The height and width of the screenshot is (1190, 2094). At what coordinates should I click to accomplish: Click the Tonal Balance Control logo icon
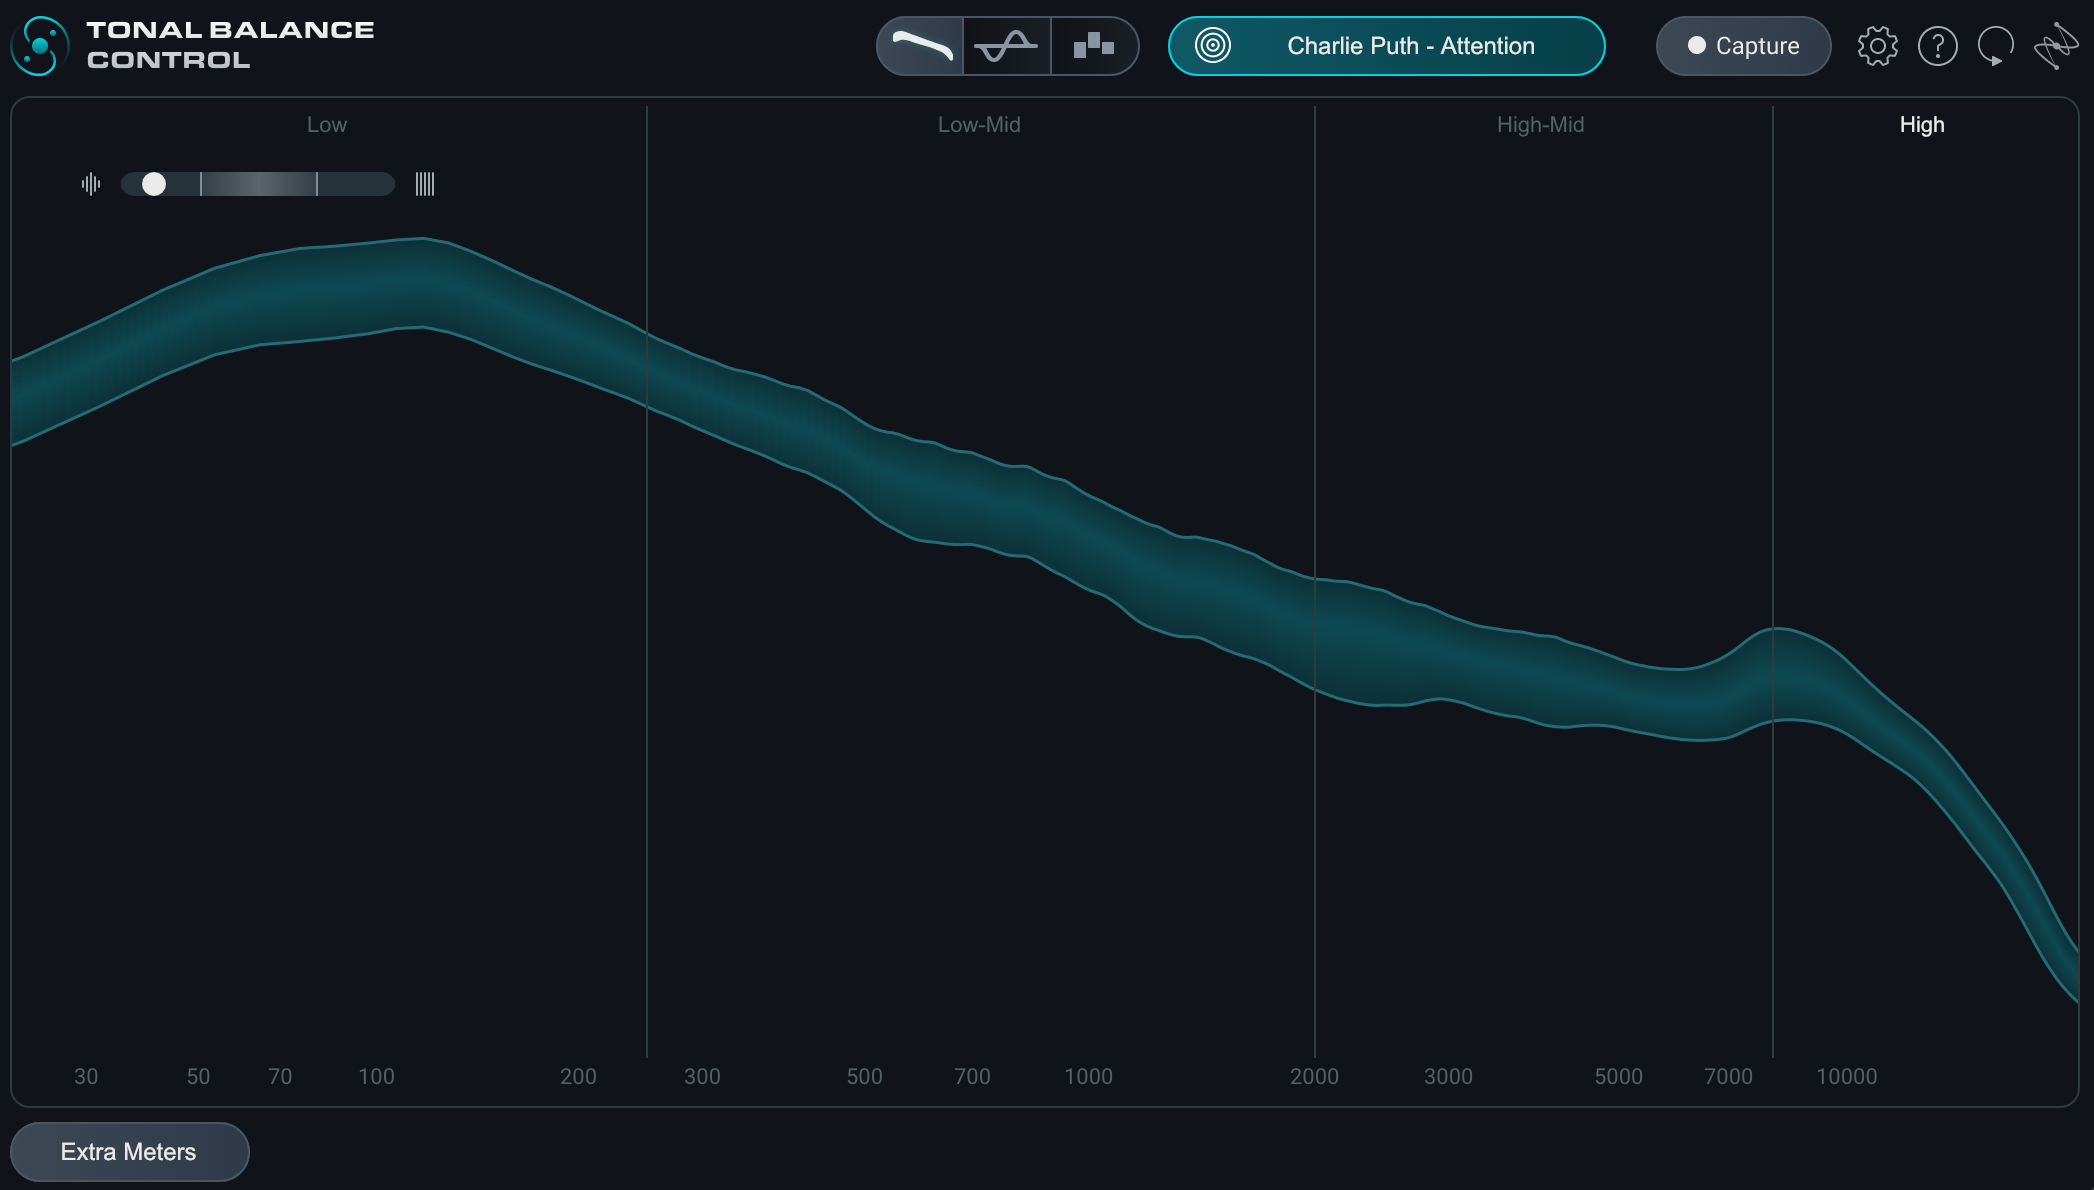pos(40,46)
